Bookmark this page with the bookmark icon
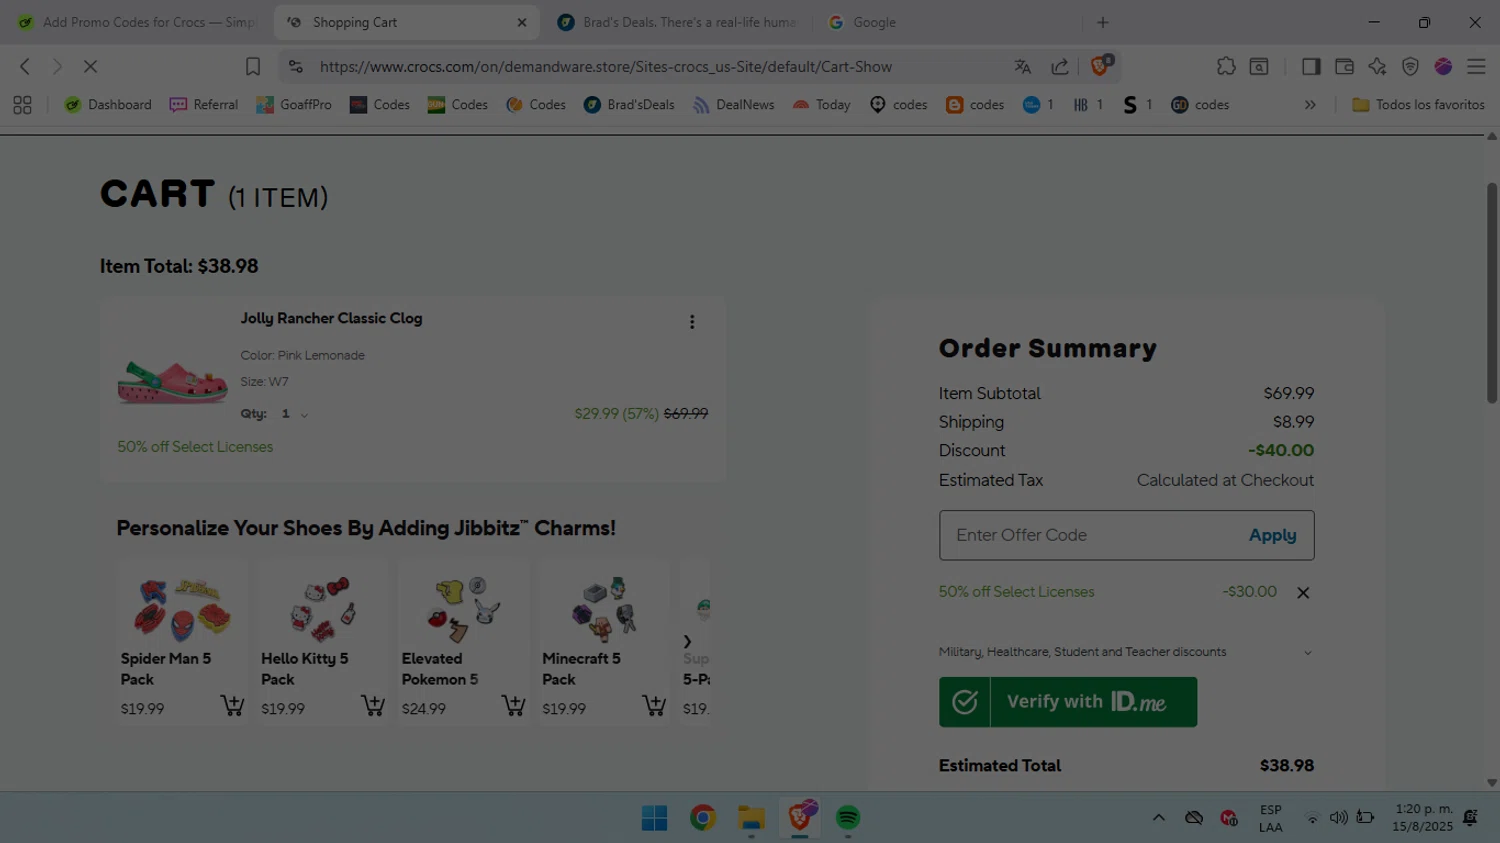 (x=253, y=66)
